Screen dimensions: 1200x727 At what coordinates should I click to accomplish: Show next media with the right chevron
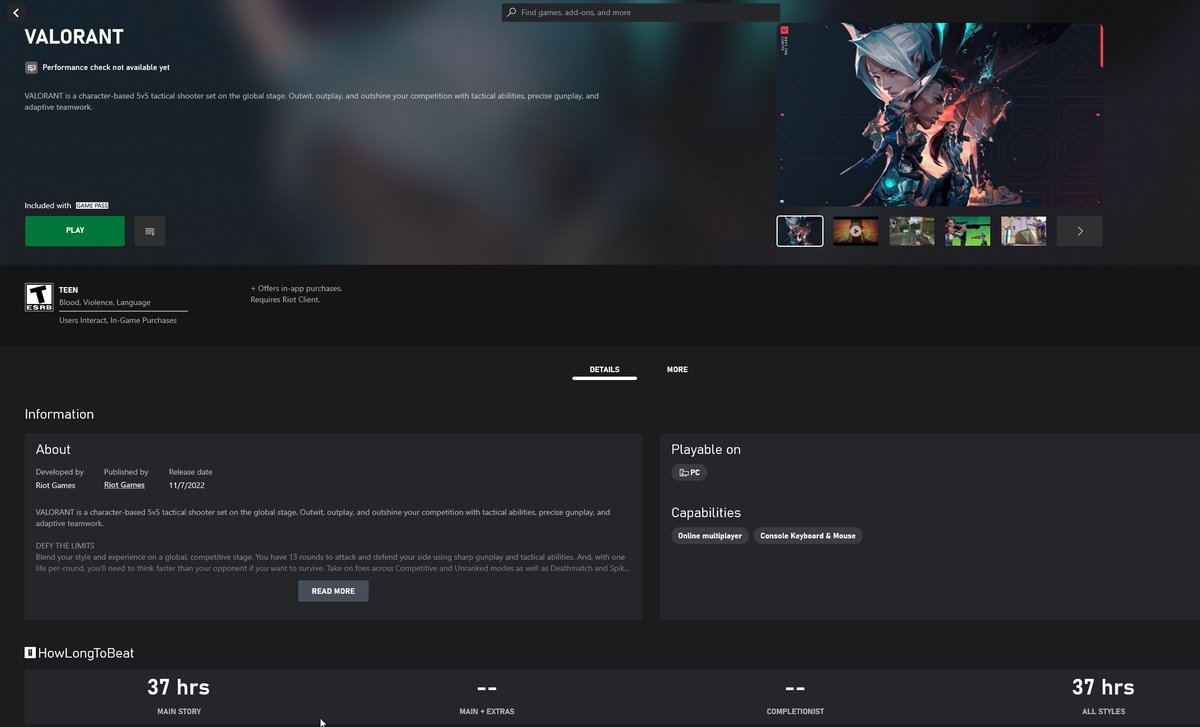coord(1080,231)
